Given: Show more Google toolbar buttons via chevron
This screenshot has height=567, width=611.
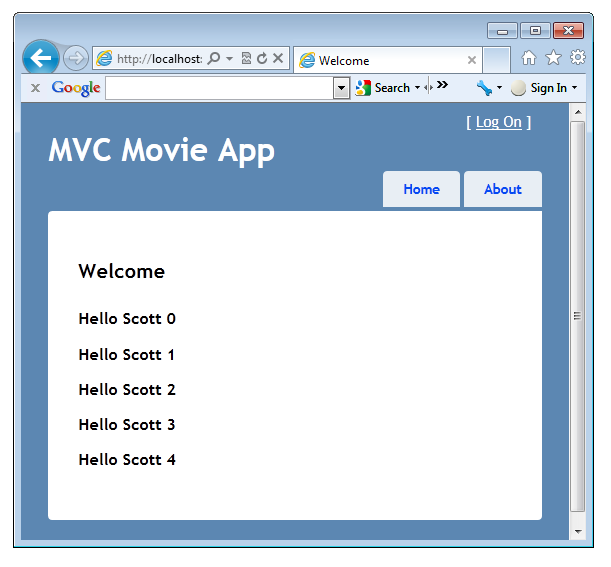Looking at the screenshot, I should click(442, 85).
